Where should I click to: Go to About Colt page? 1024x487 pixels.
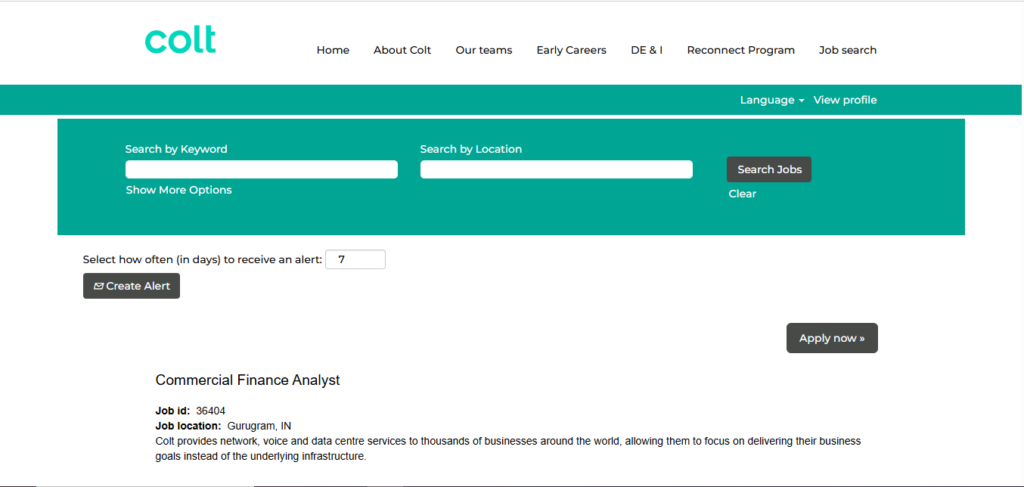pyautogui.click(x=402, y=50)
